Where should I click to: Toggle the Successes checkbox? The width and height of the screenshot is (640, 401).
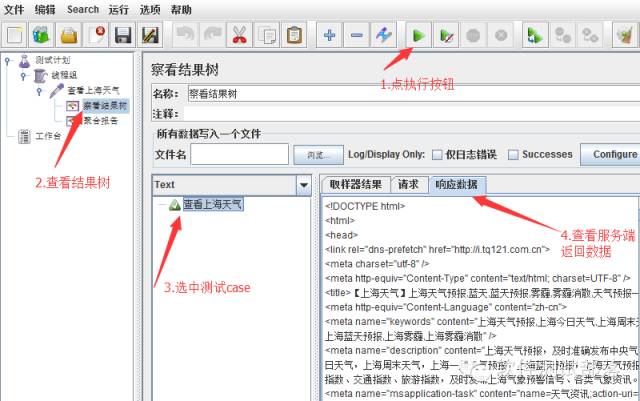coord(513,155)
